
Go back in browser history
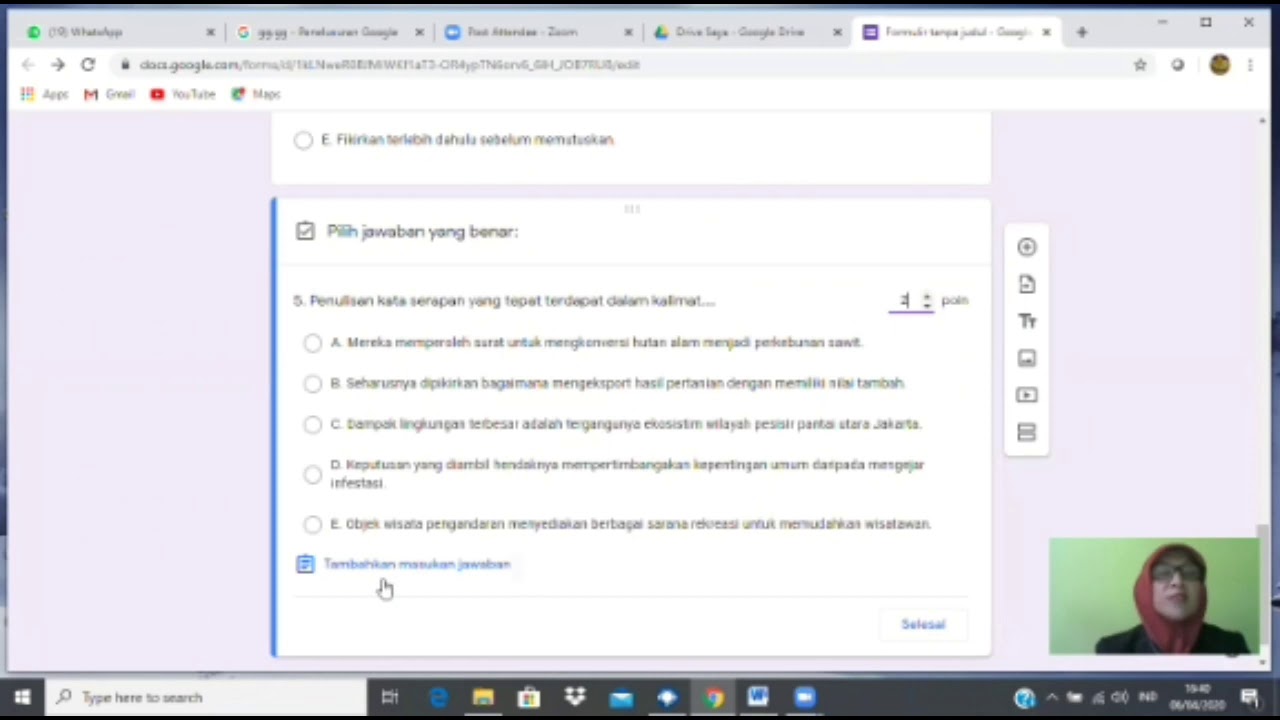(x=28, y=64)
